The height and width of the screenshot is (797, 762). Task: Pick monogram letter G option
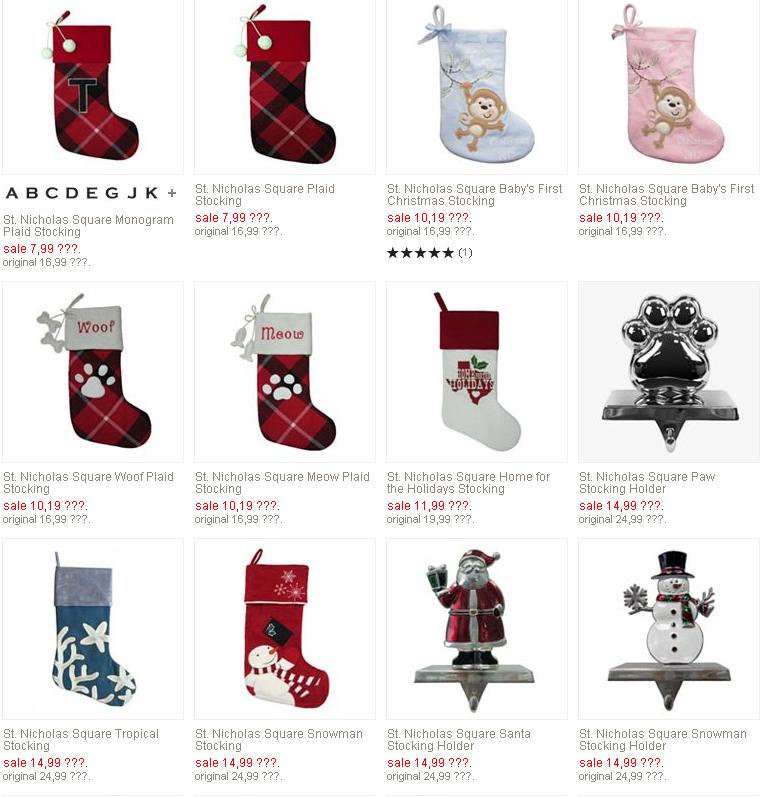[112, 193]
